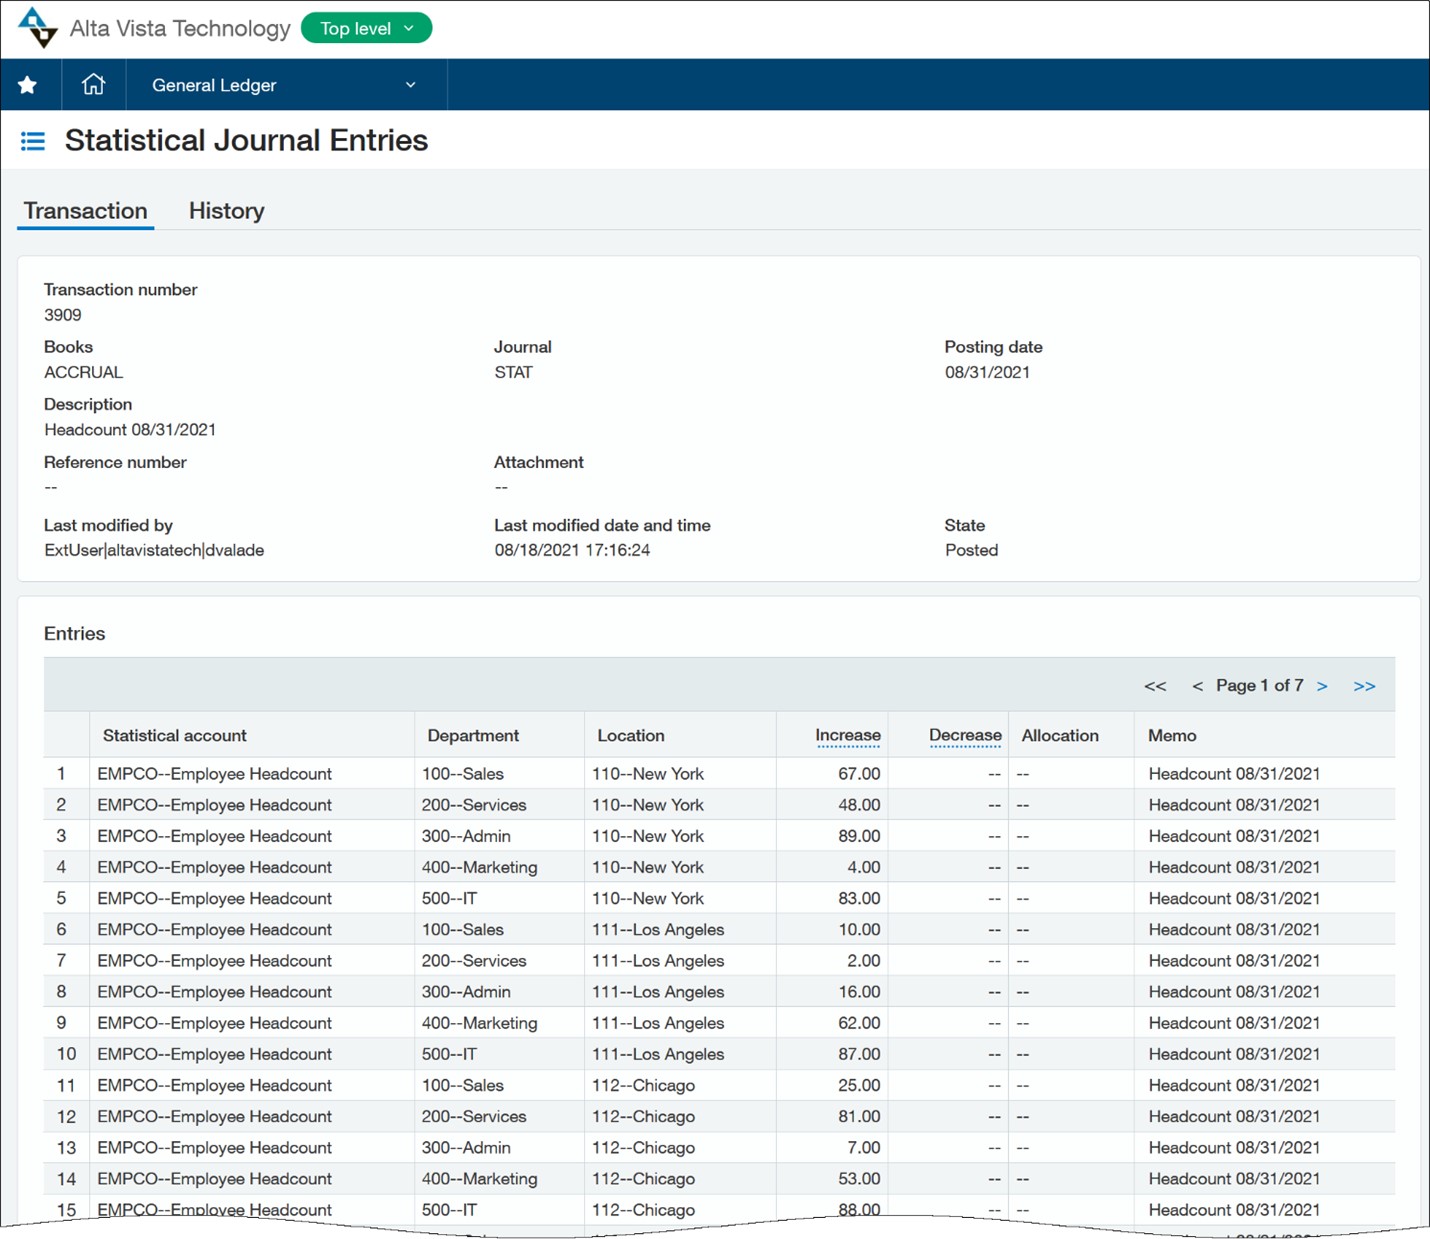Select row 14 memo Headcount 08/31/2021

click(x=1234, y=1179)
